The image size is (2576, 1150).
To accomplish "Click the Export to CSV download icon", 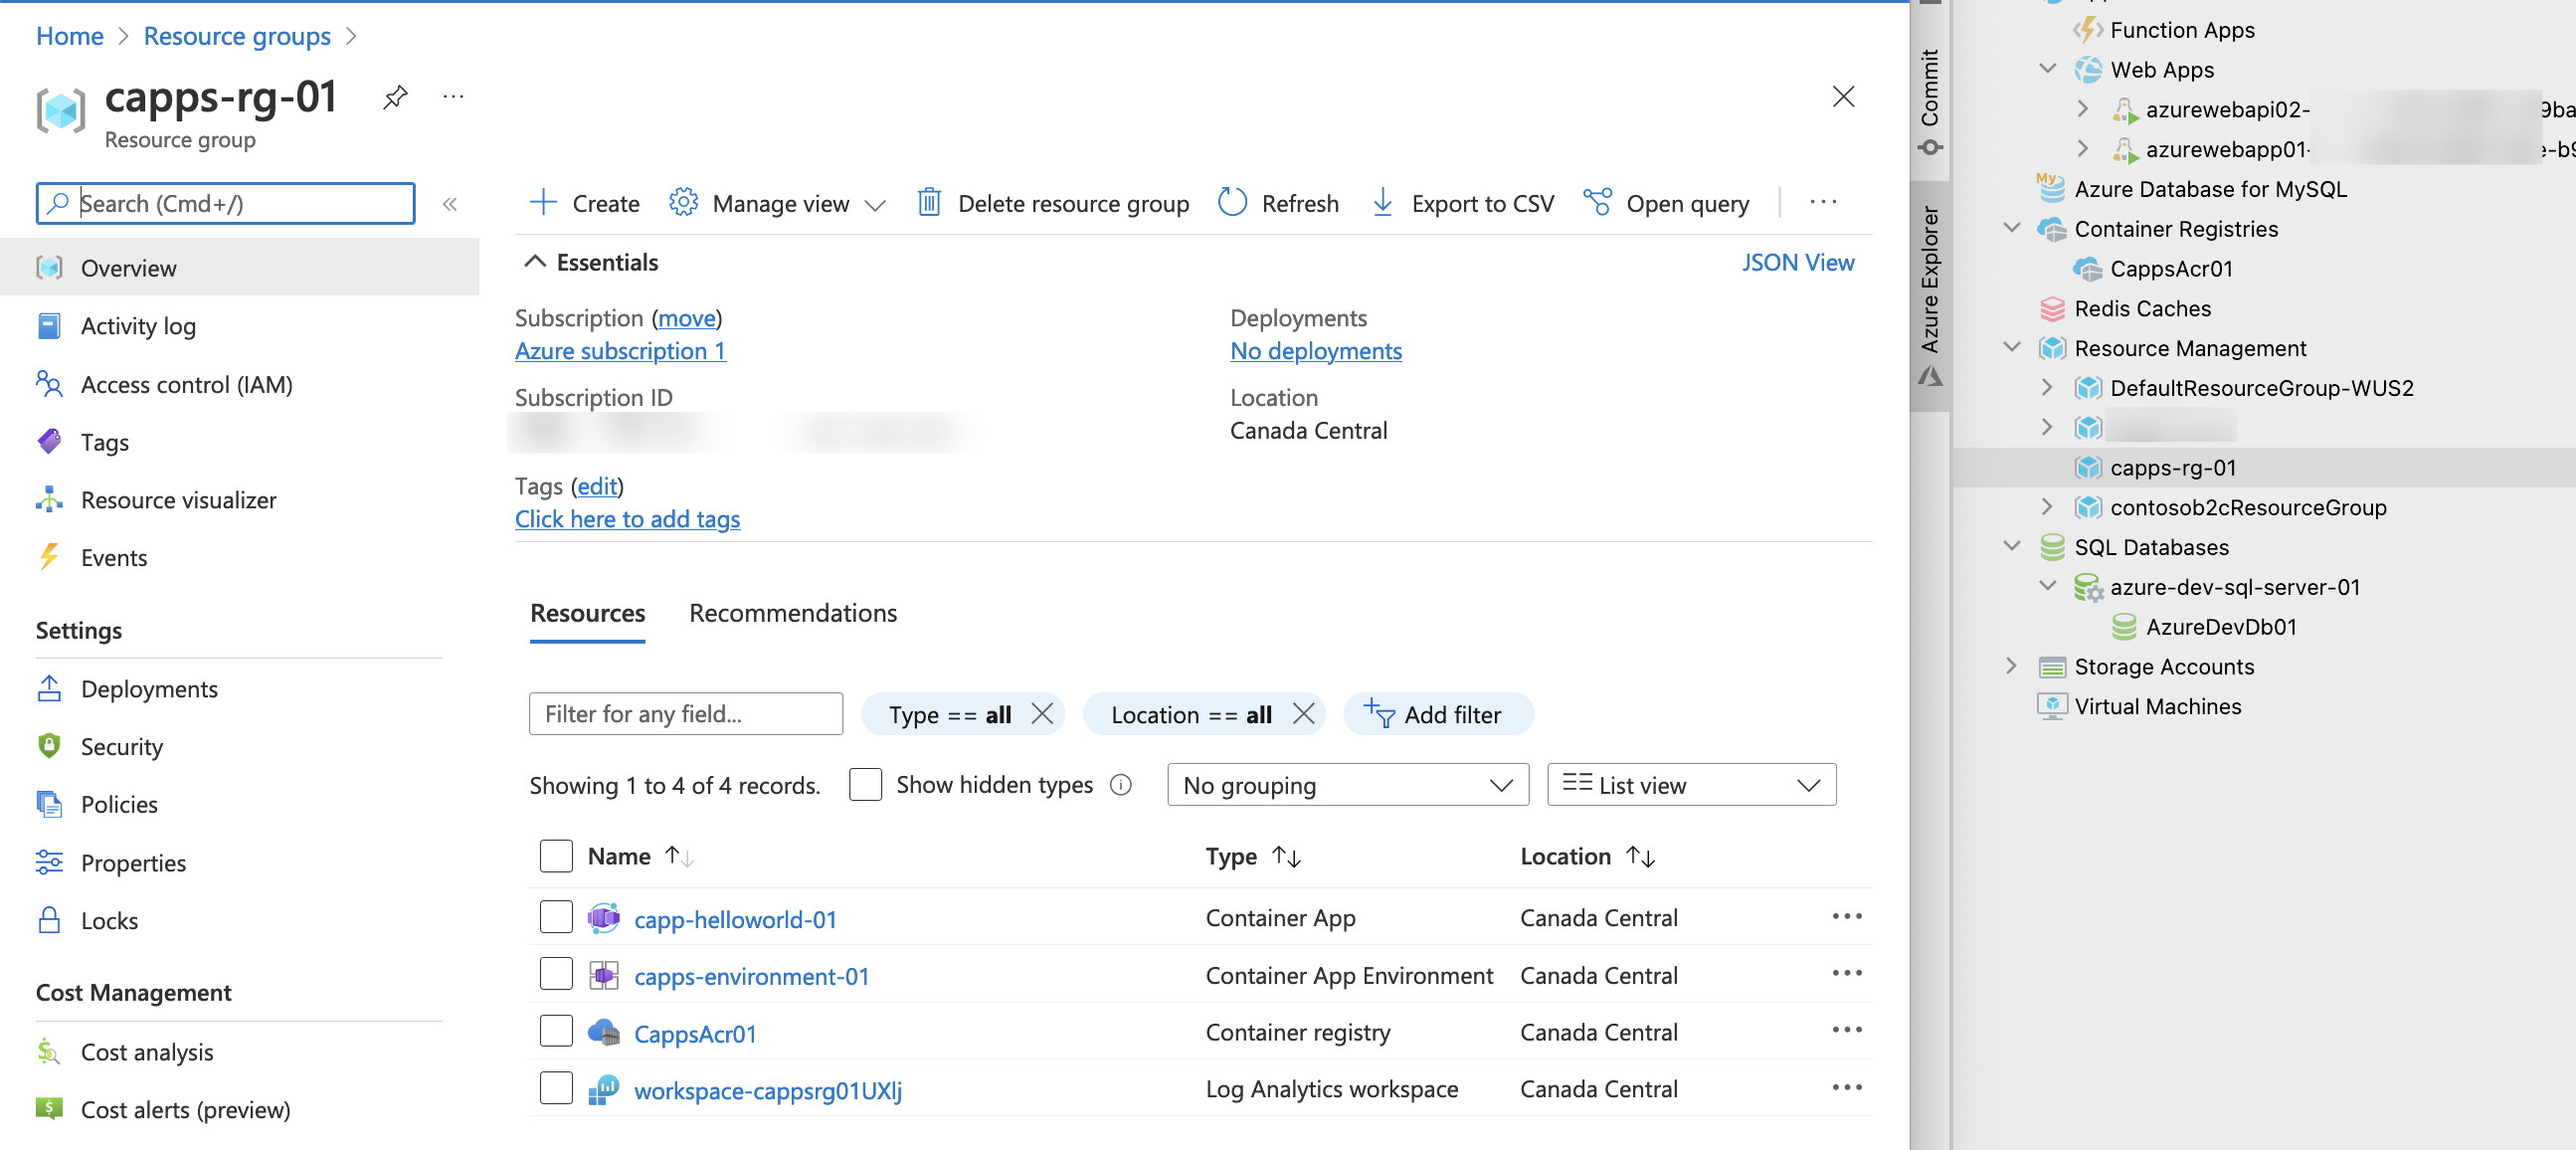I will click(1382, 203).
